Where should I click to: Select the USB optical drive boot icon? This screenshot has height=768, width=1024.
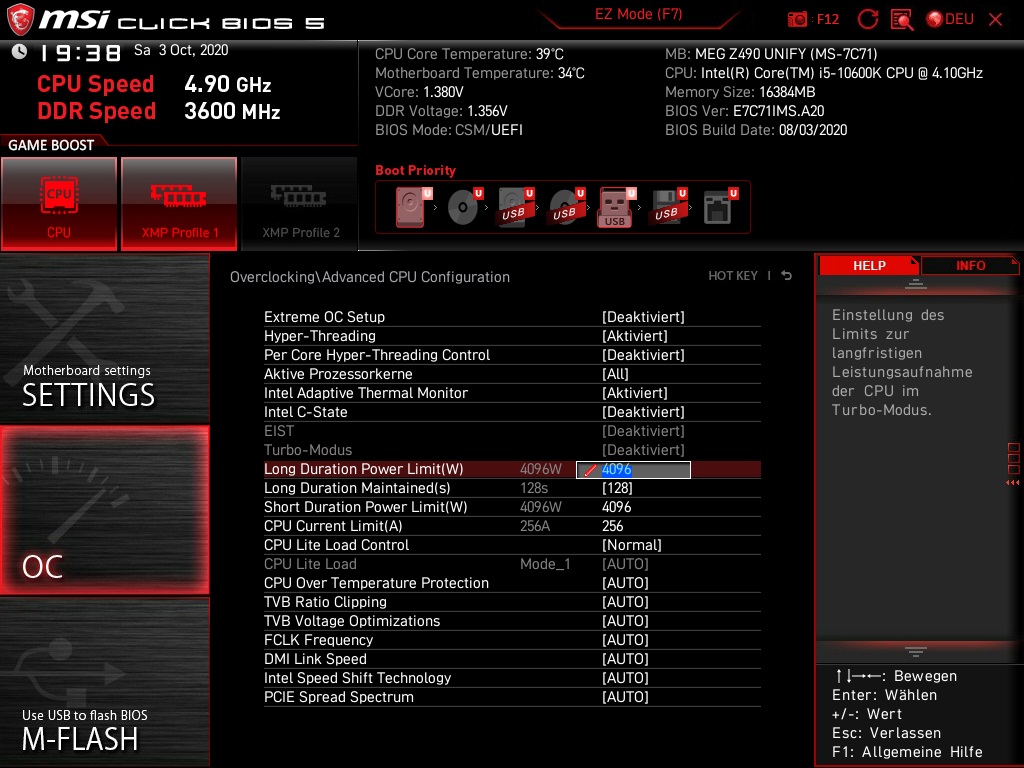click(566, 207)
